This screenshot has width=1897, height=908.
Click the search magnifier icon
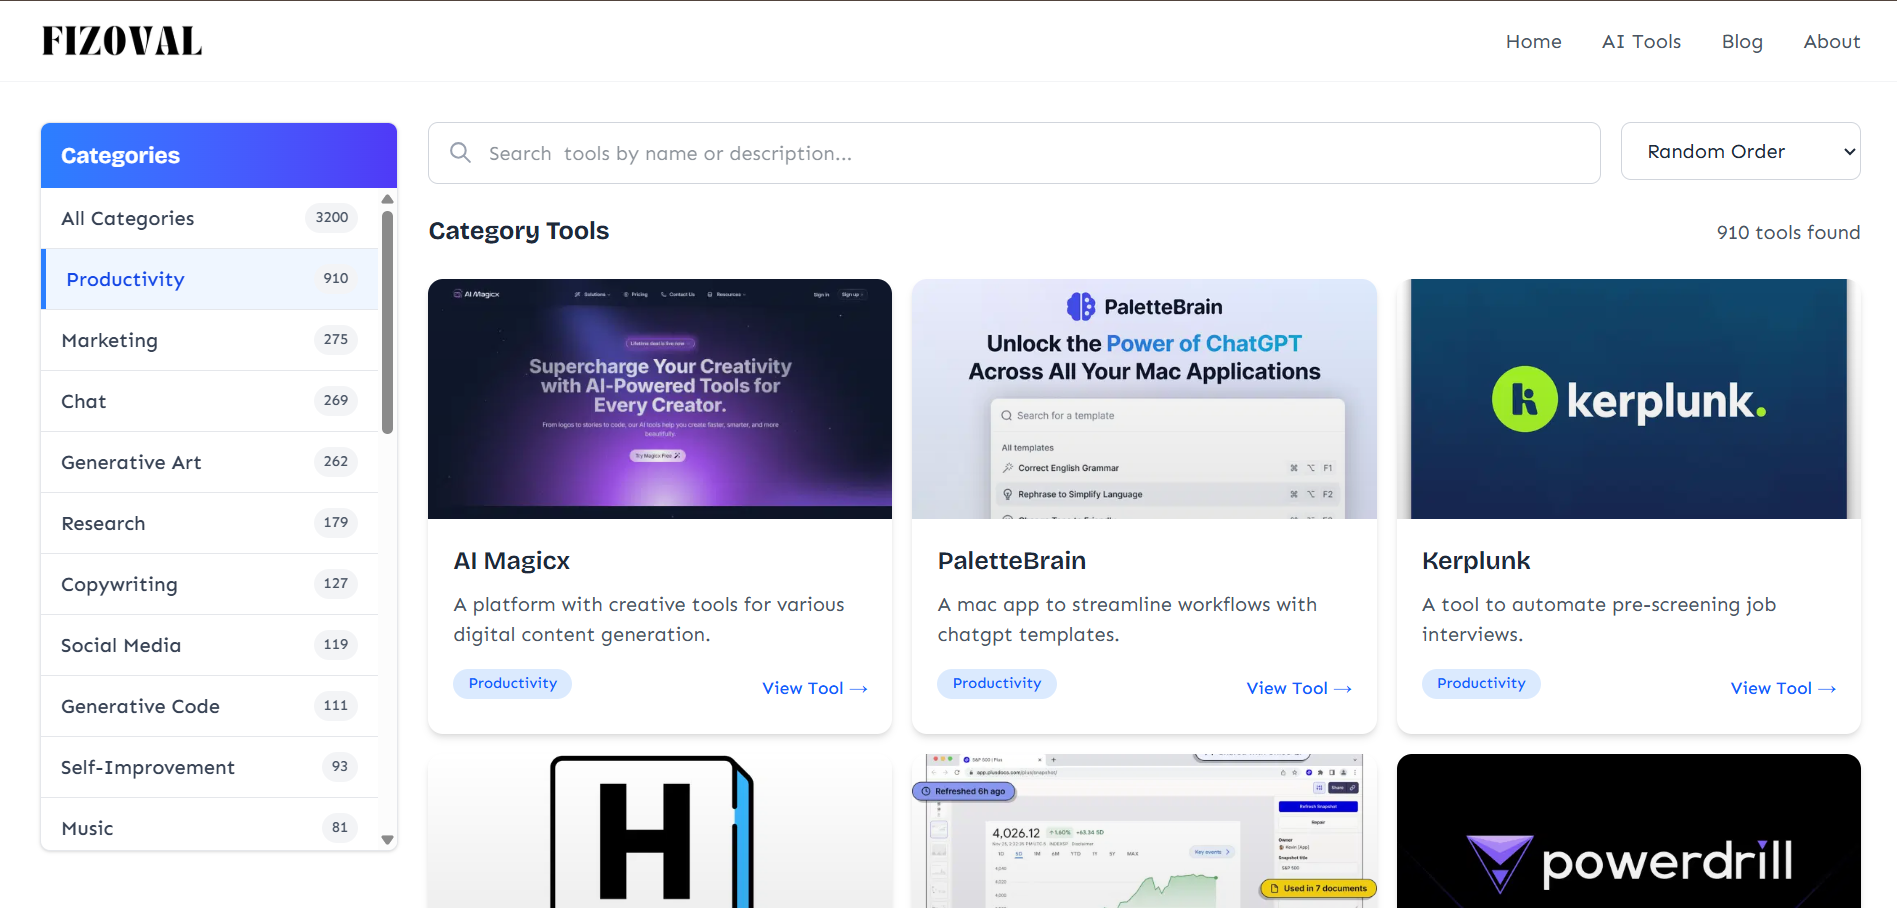coord(460,153)
